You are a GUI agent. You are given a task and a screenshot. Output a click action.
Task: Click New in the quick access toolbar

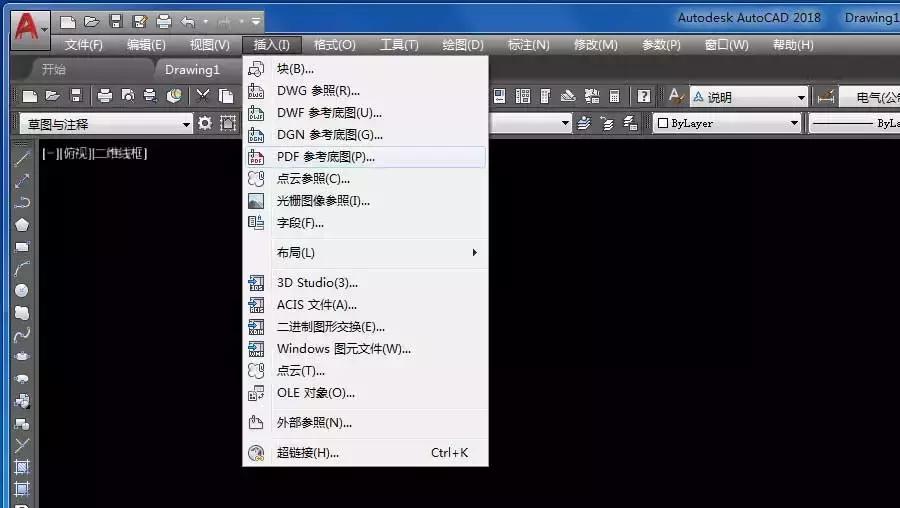pyautogui.click(x=68, y=22)
